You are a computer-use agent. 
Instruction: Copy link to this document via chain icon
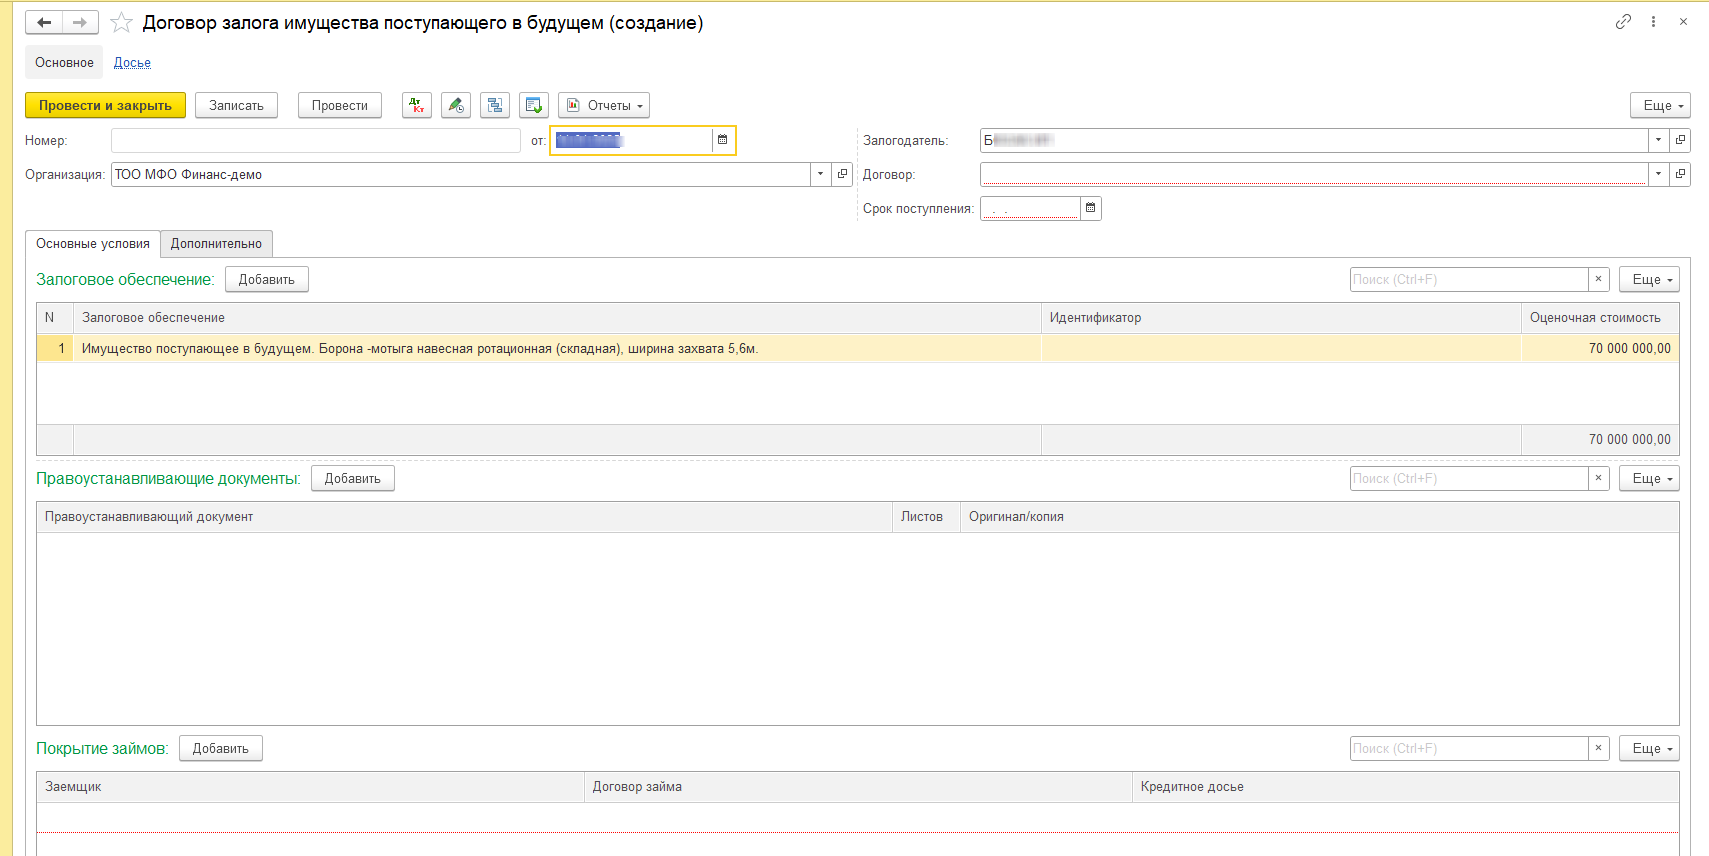(1623, 21)
